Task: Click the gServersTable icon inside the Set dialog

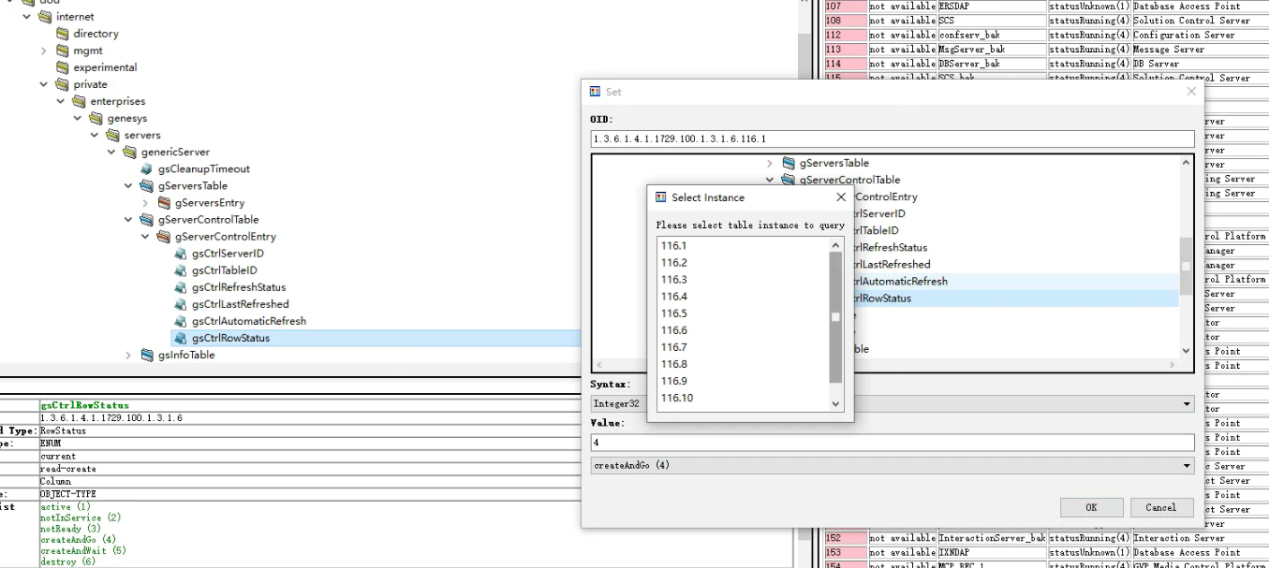Action: (788, 163)
